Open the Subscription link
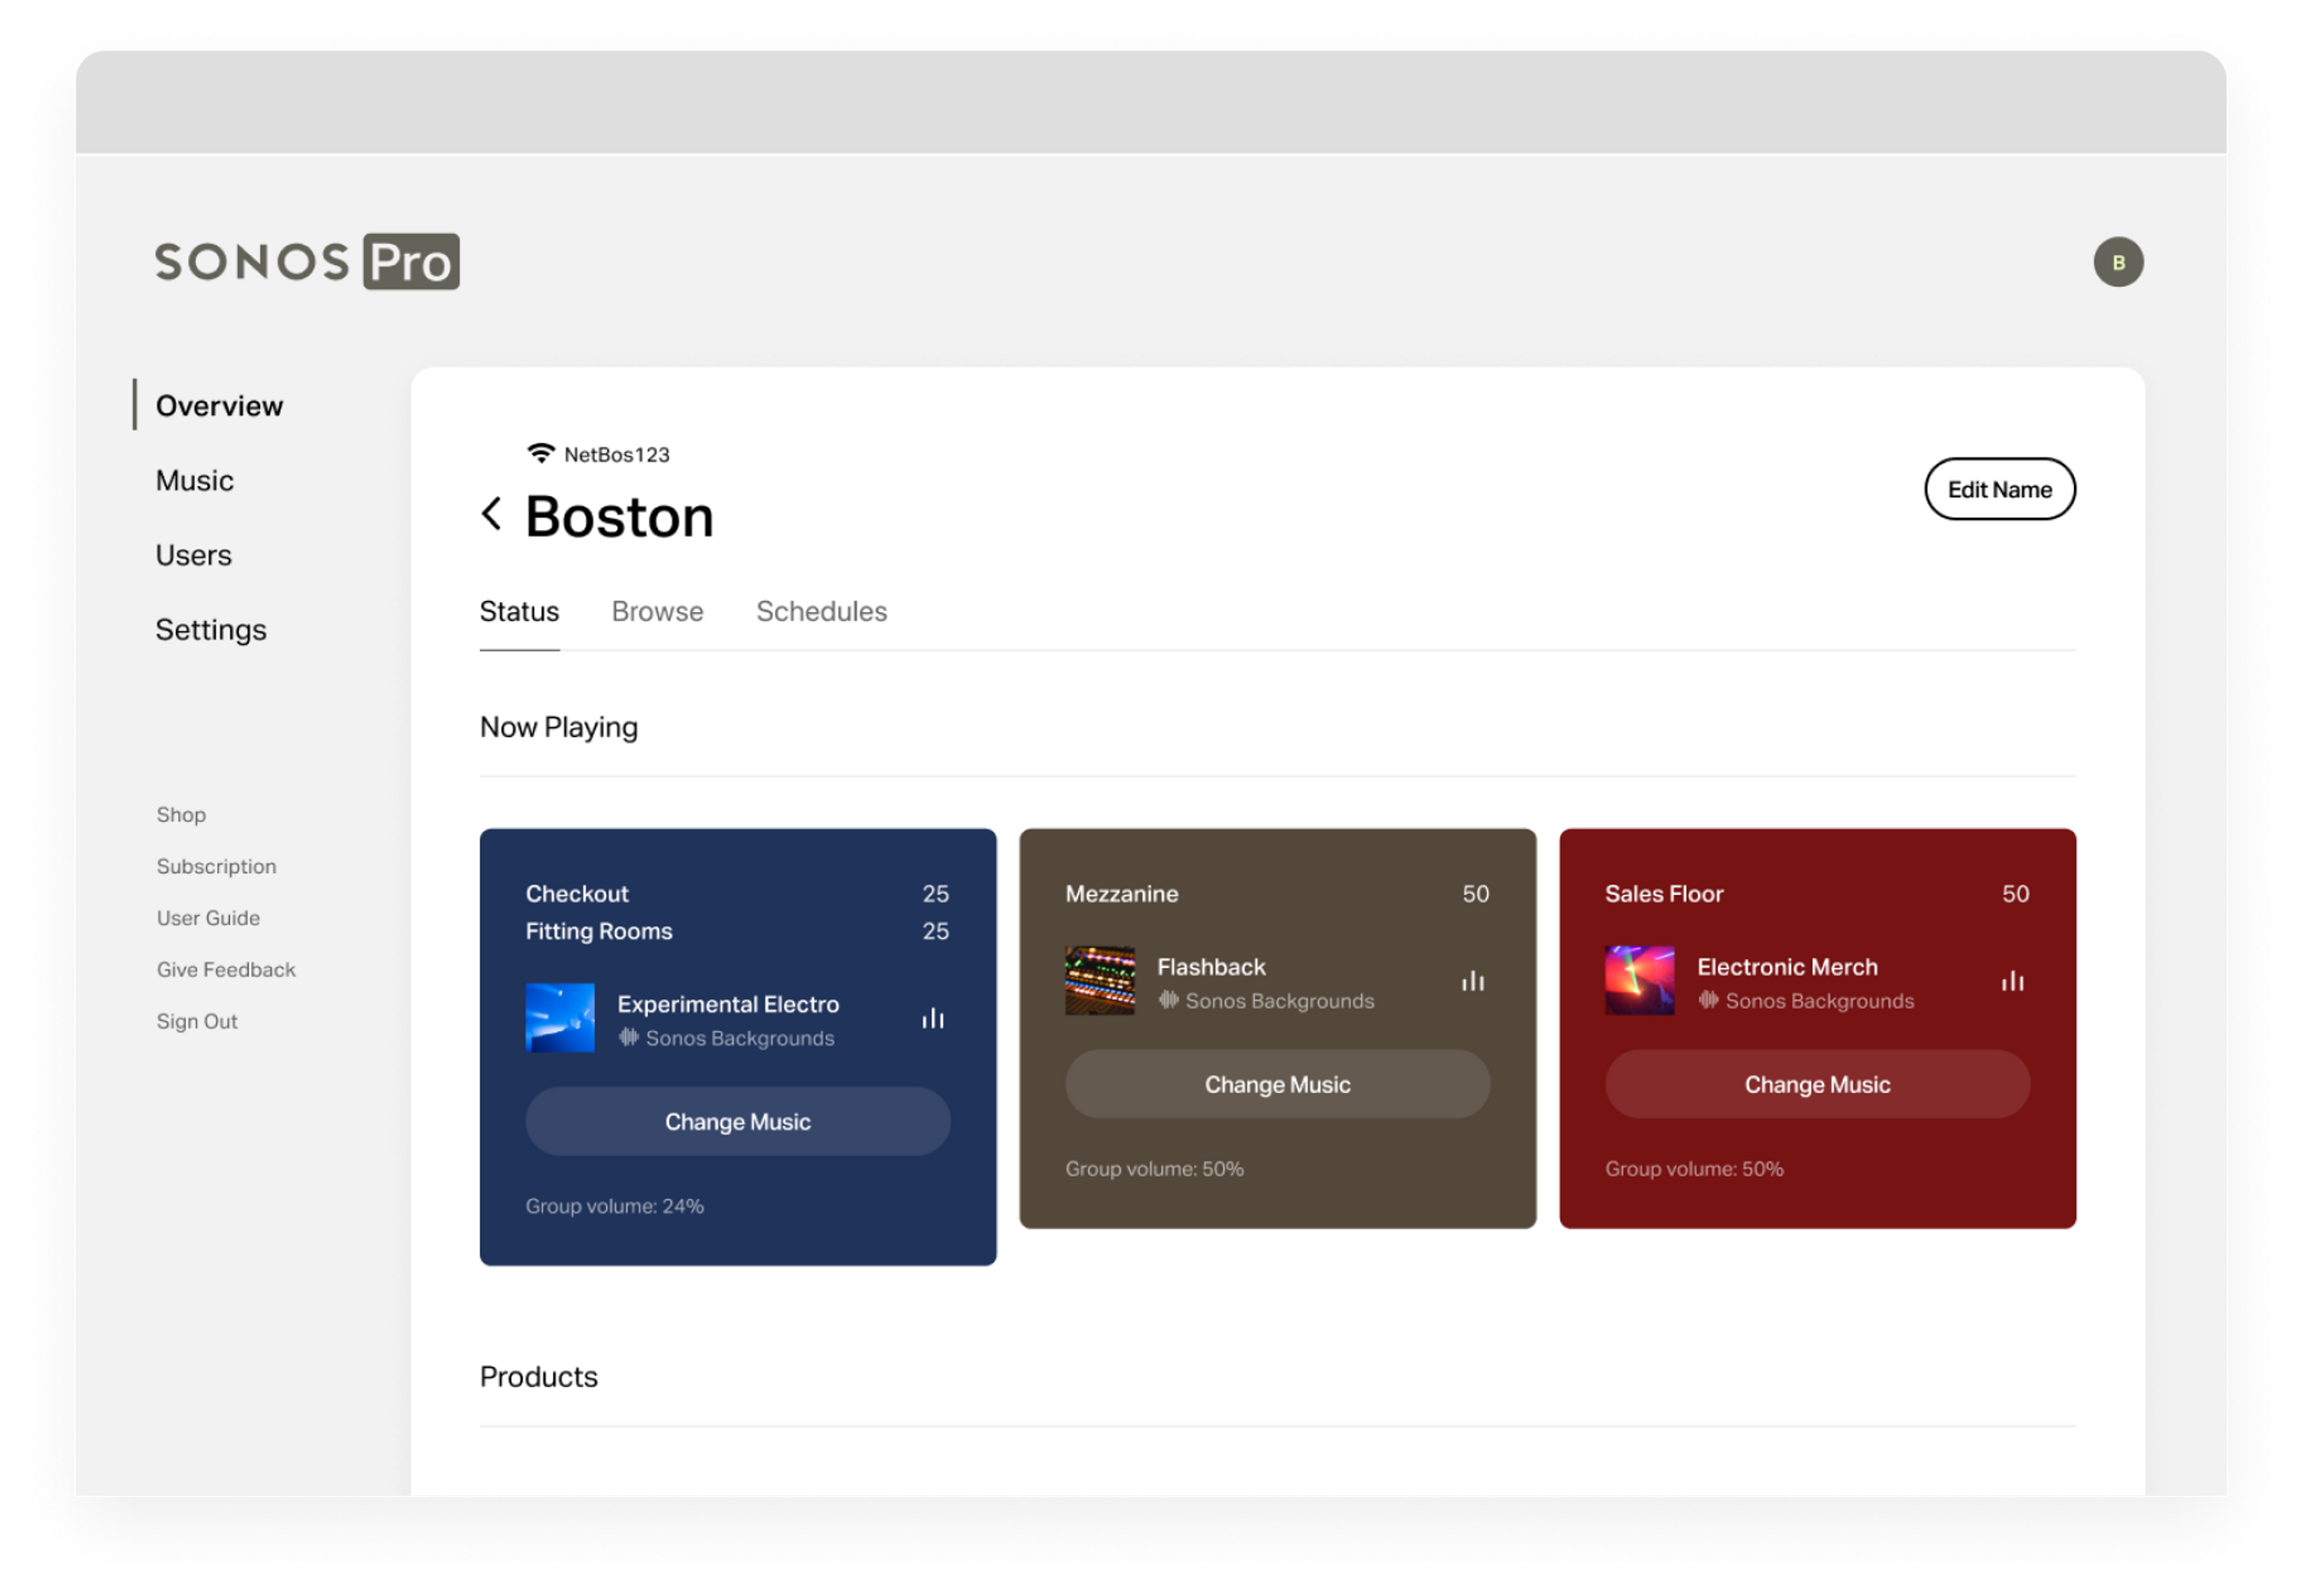 tap(216, 866)
